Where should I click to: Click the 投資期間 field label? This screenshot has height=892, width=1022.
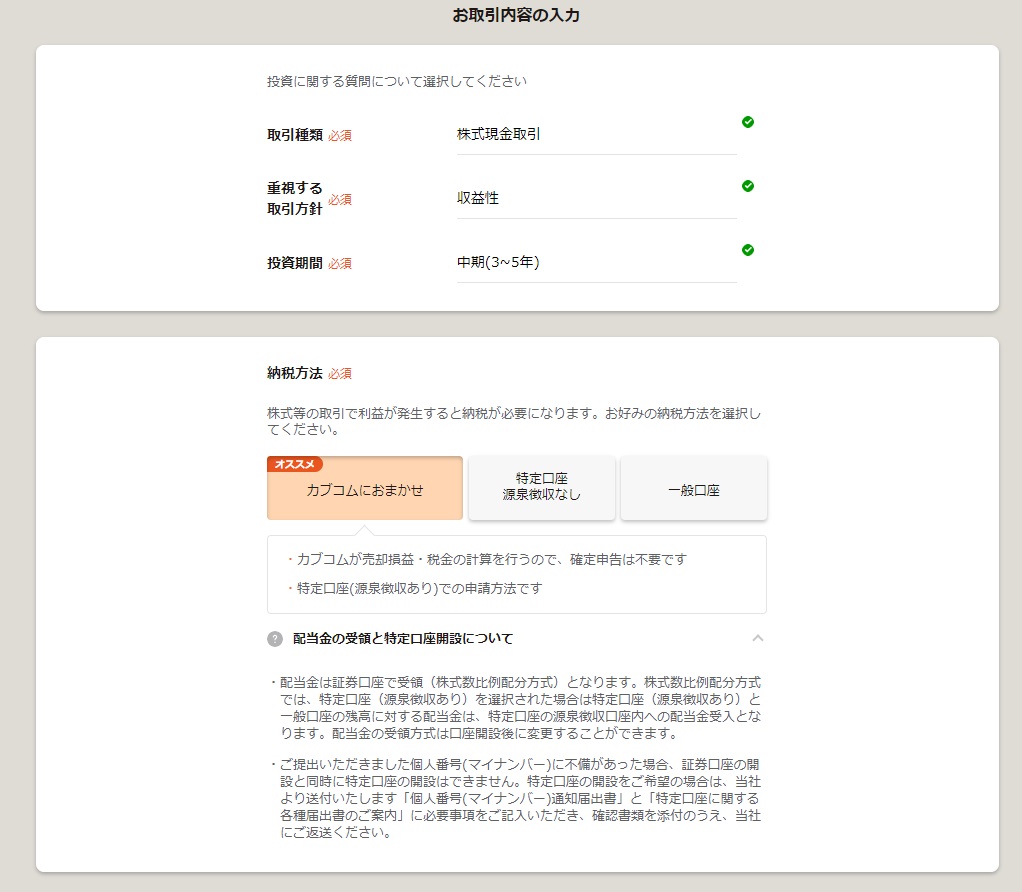(x=294, y=263)
